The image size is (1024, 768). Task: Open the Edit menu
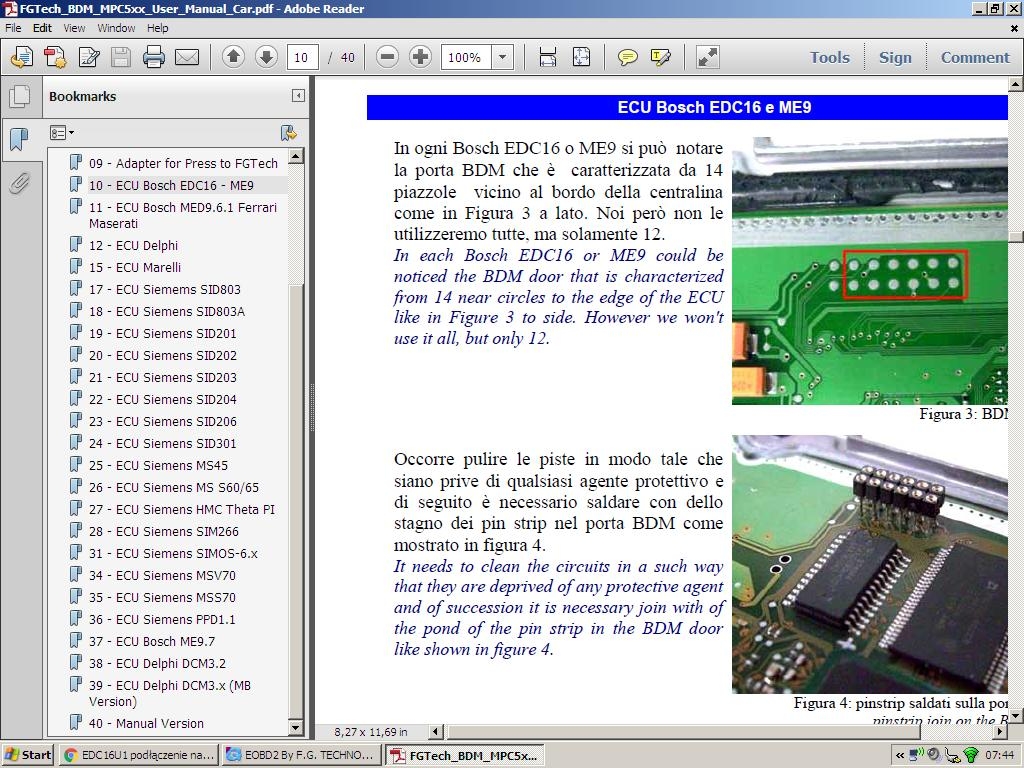click(x=42, y=28)
